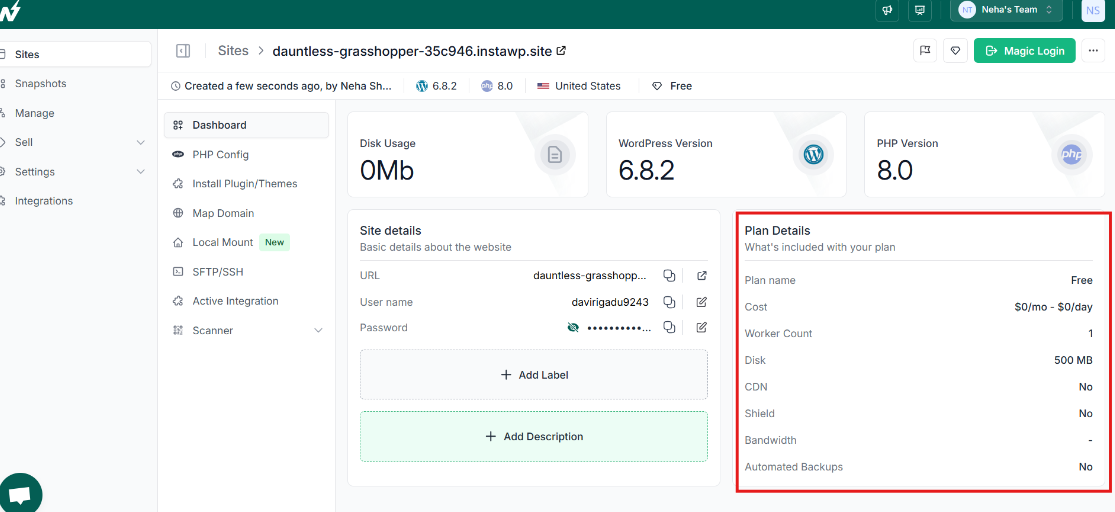1115x512 pixels.
Task: Expand the Scanner submenu chevron
Action: tap(318, 331)
